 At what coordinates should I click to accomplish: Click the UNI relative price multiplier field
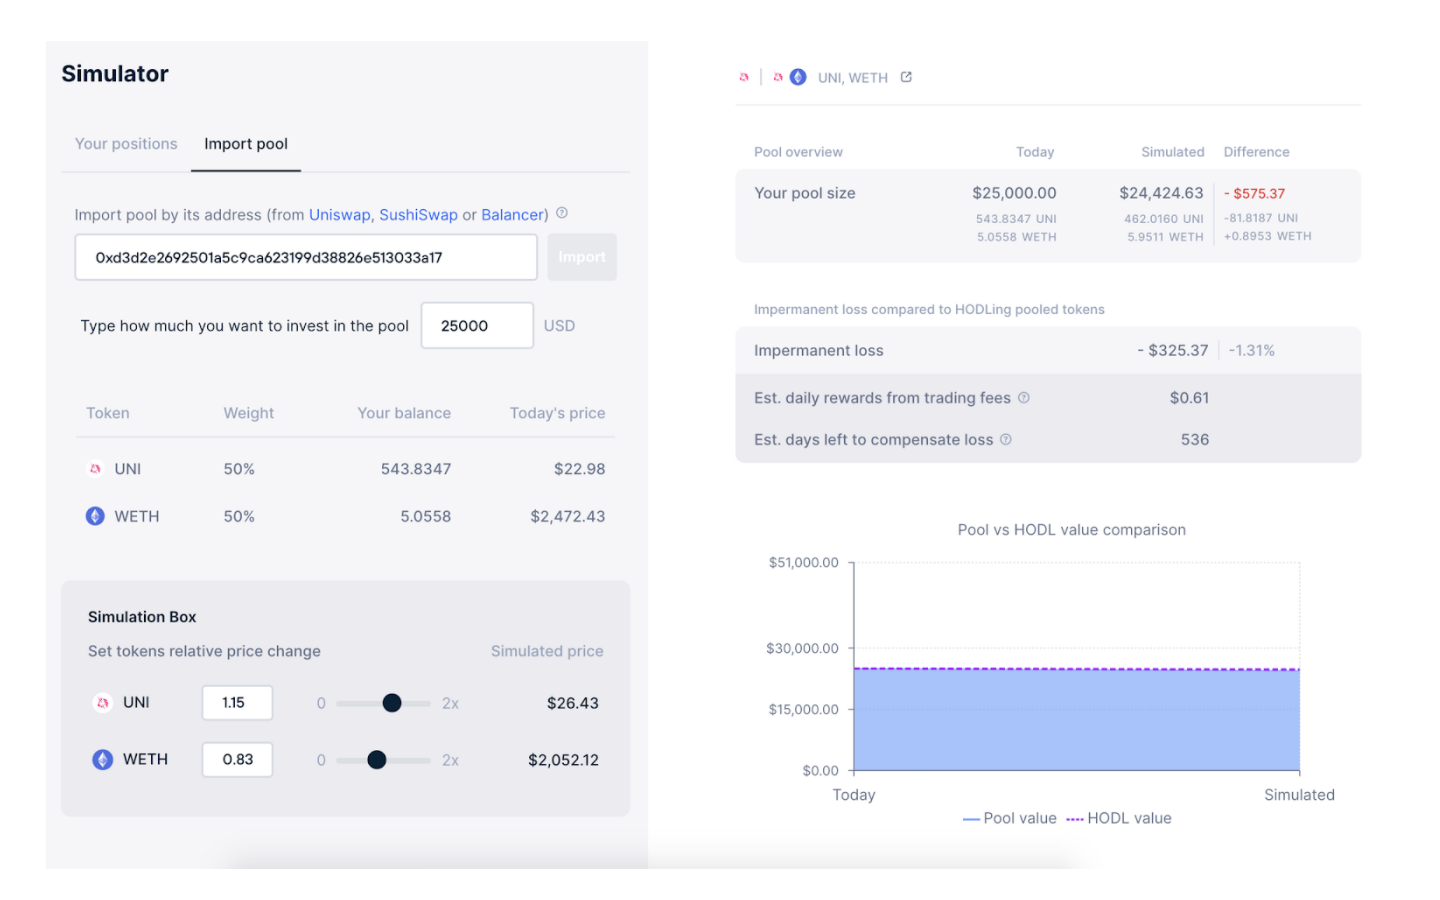tap(237, 703)
